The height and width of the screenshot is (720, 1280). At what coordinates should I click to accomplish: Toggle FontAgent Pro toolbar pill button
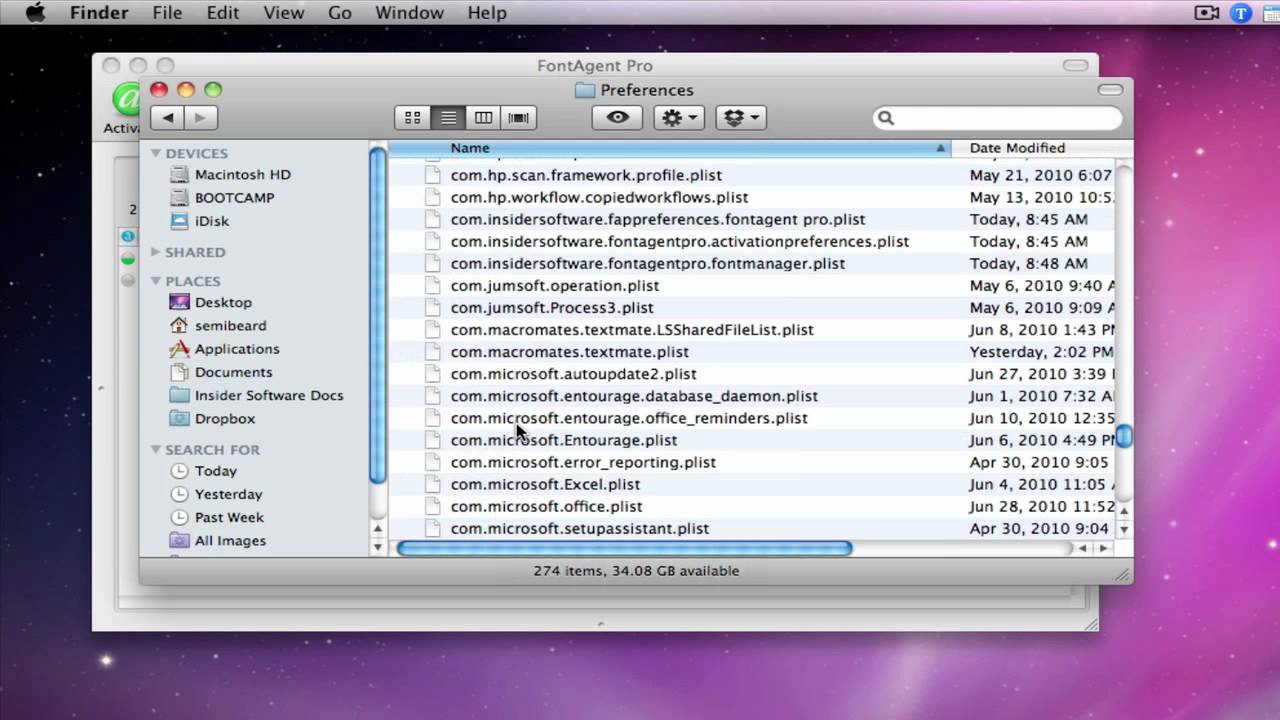(x=1075, y=66)
